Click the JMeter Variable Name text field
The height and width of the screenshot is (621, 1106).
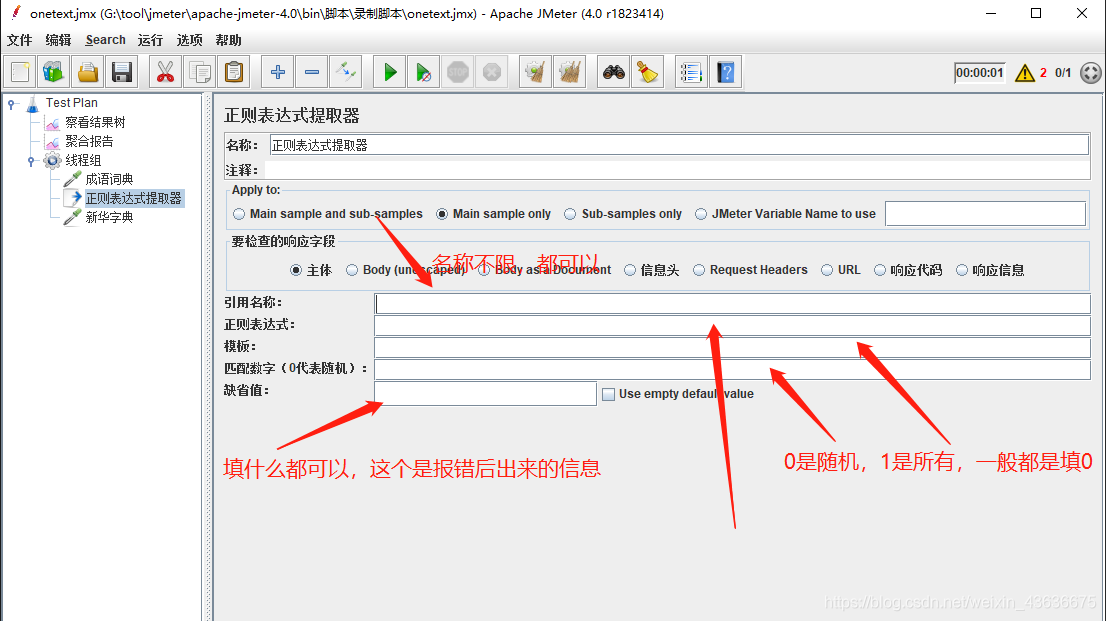[985, 214]
